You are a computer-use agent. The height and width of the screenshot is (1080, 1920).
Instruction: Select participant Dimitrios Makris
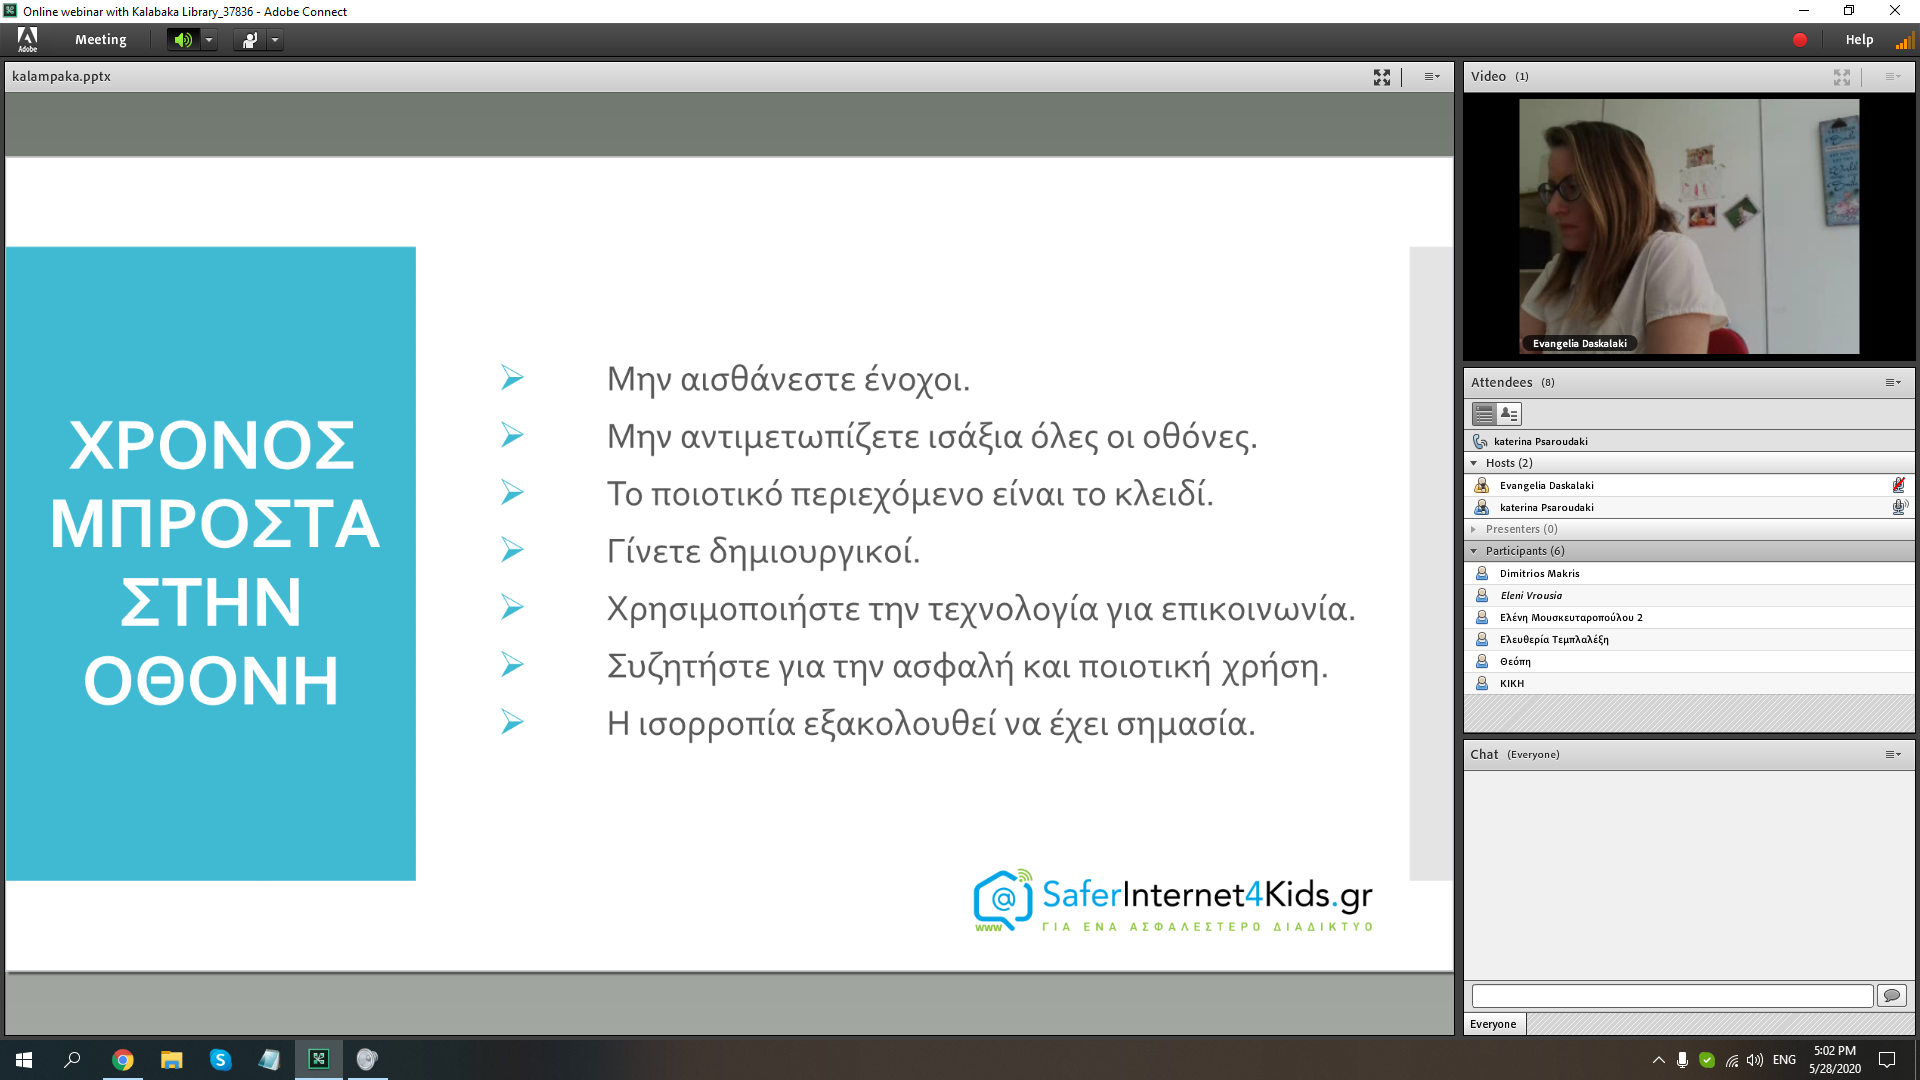[x=1689, y=573]
